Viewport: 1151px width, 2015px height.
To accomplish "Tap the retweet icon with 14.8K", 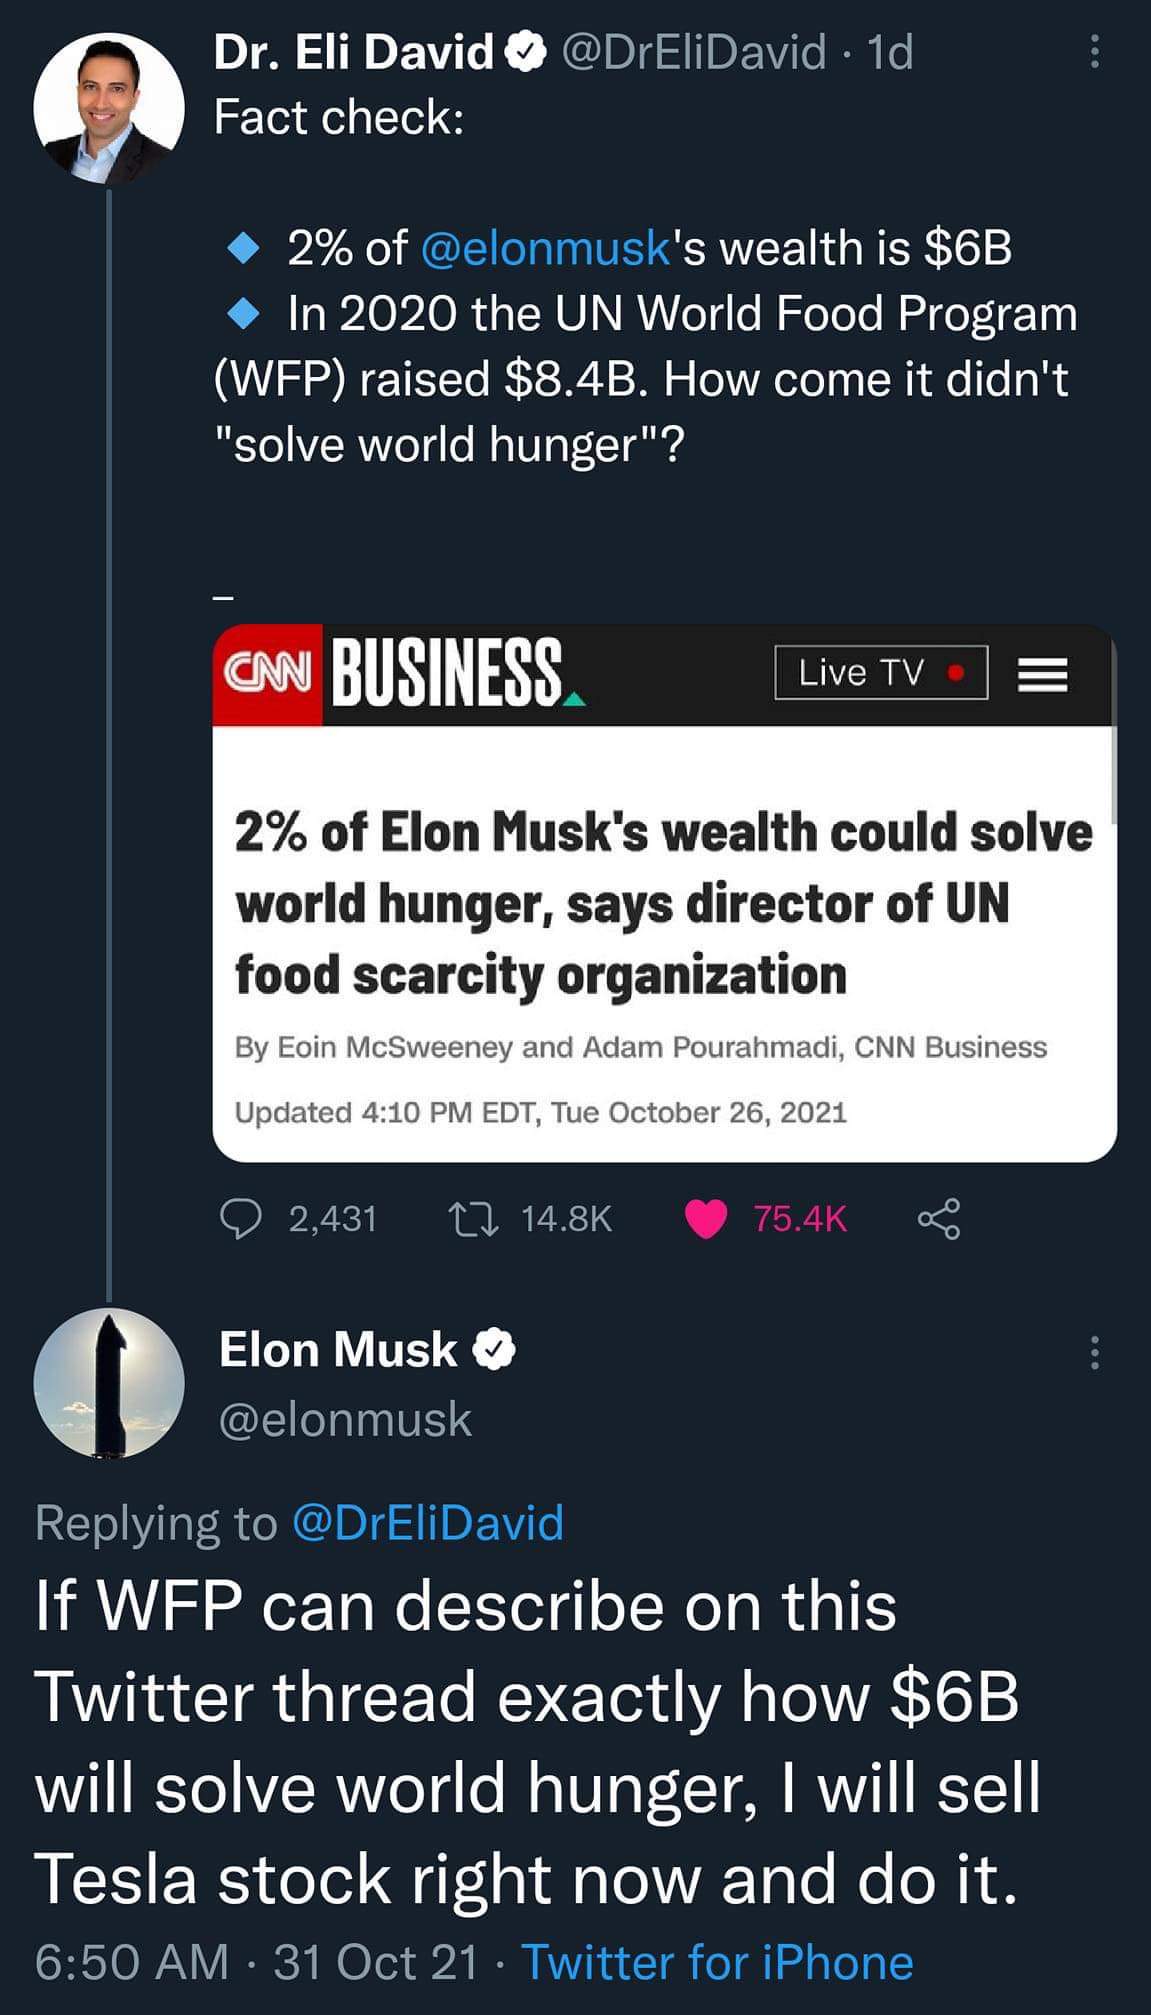I will click(x=474, y=1219).
